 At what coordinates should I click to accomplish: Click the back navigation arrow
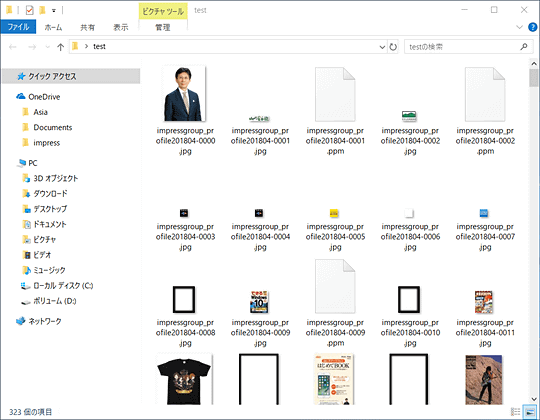[x=13, y=47]
